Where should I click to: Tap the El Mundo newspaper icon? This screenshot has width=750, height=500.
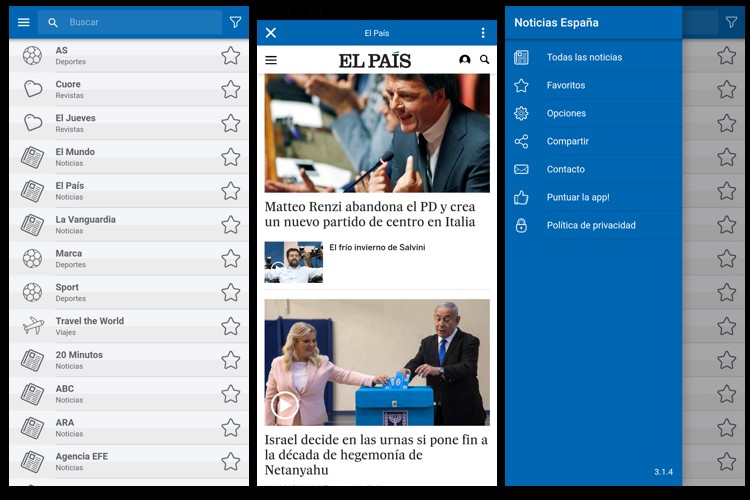click(33, 157)
